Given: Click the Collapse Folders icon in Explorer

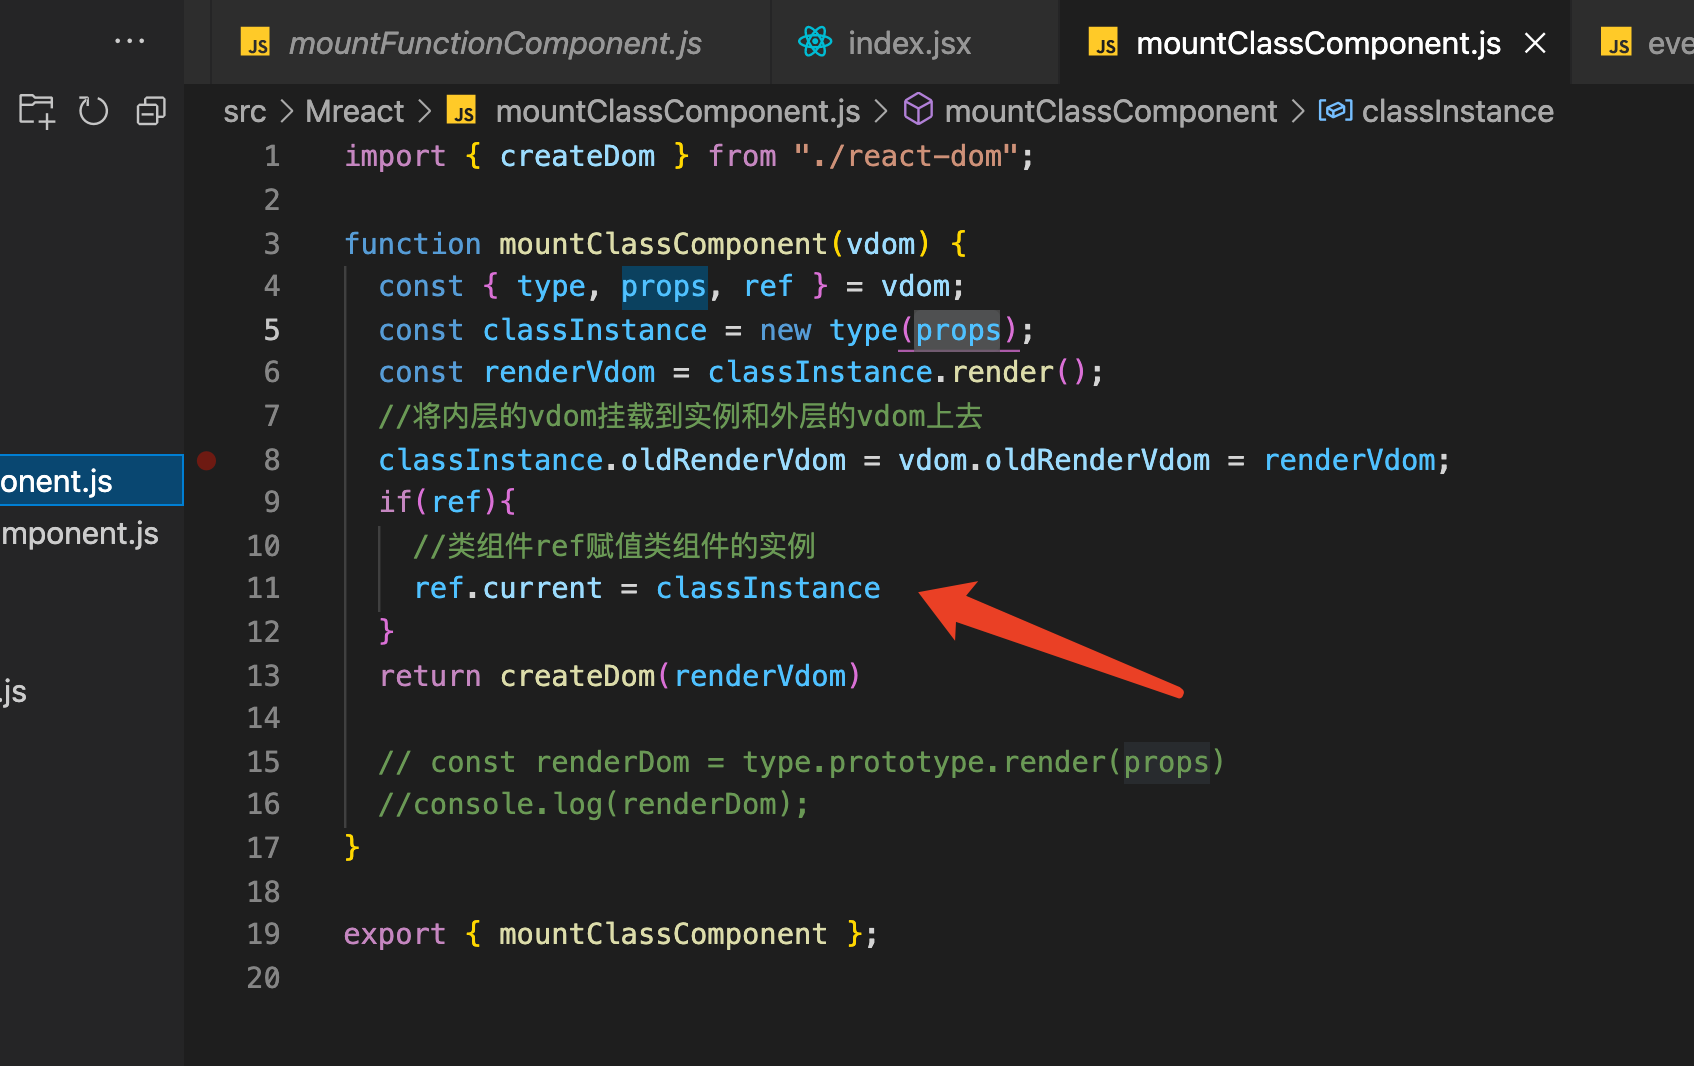Looking at the screenshot, I should pyautogui.click(x=150, y=110).
